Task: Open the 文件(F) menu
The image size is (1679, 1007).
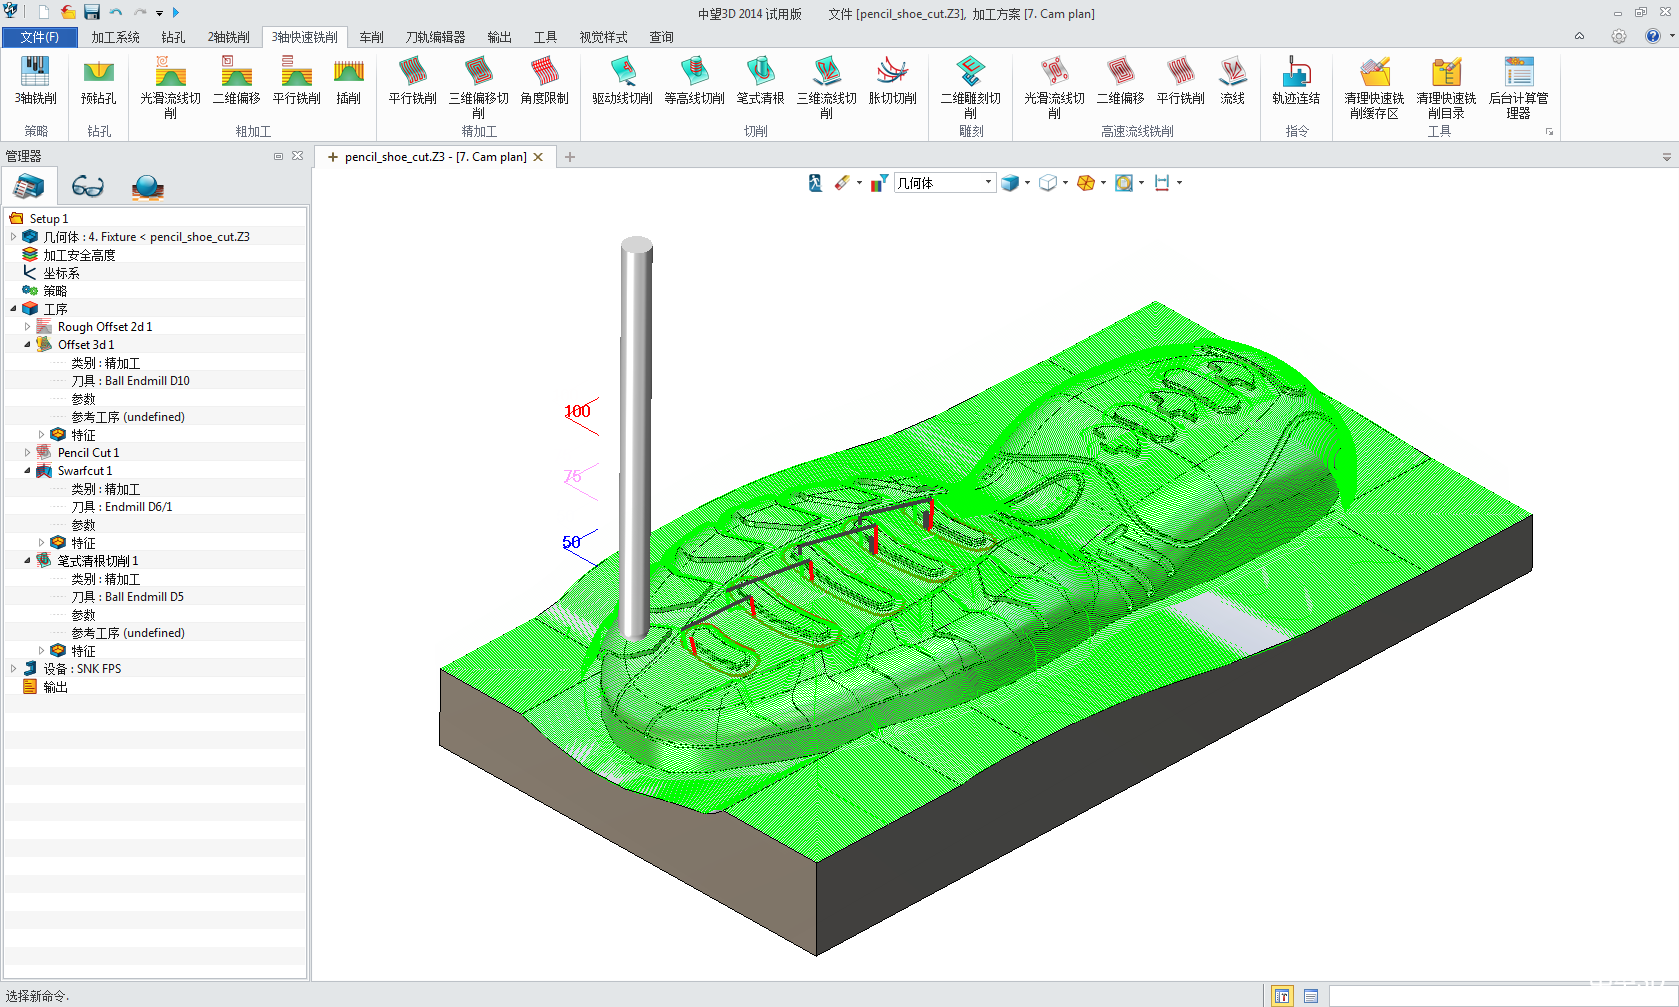Action: tap(39, 37)
